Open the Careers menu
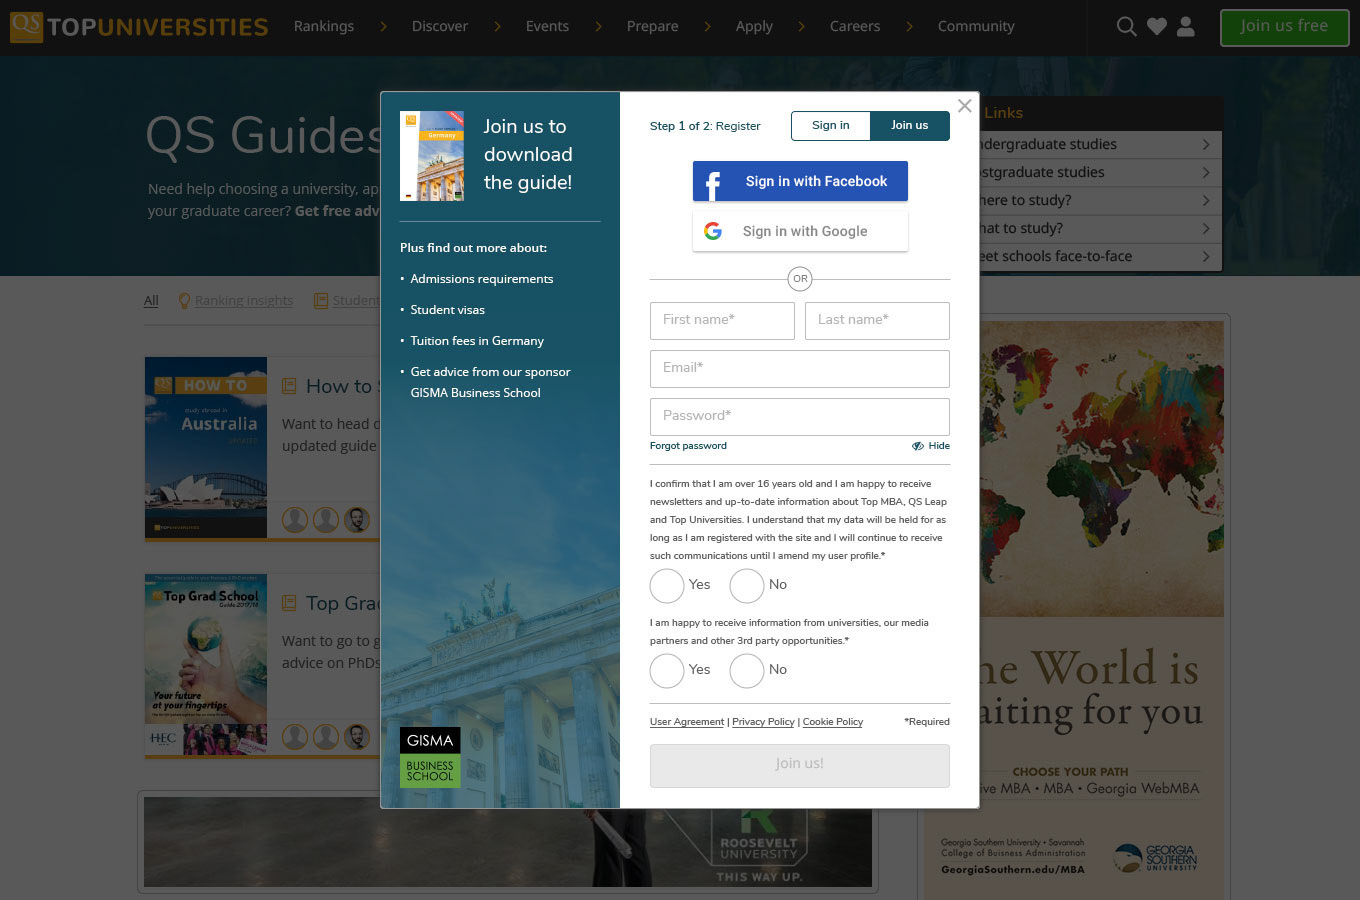 [855, 27]
